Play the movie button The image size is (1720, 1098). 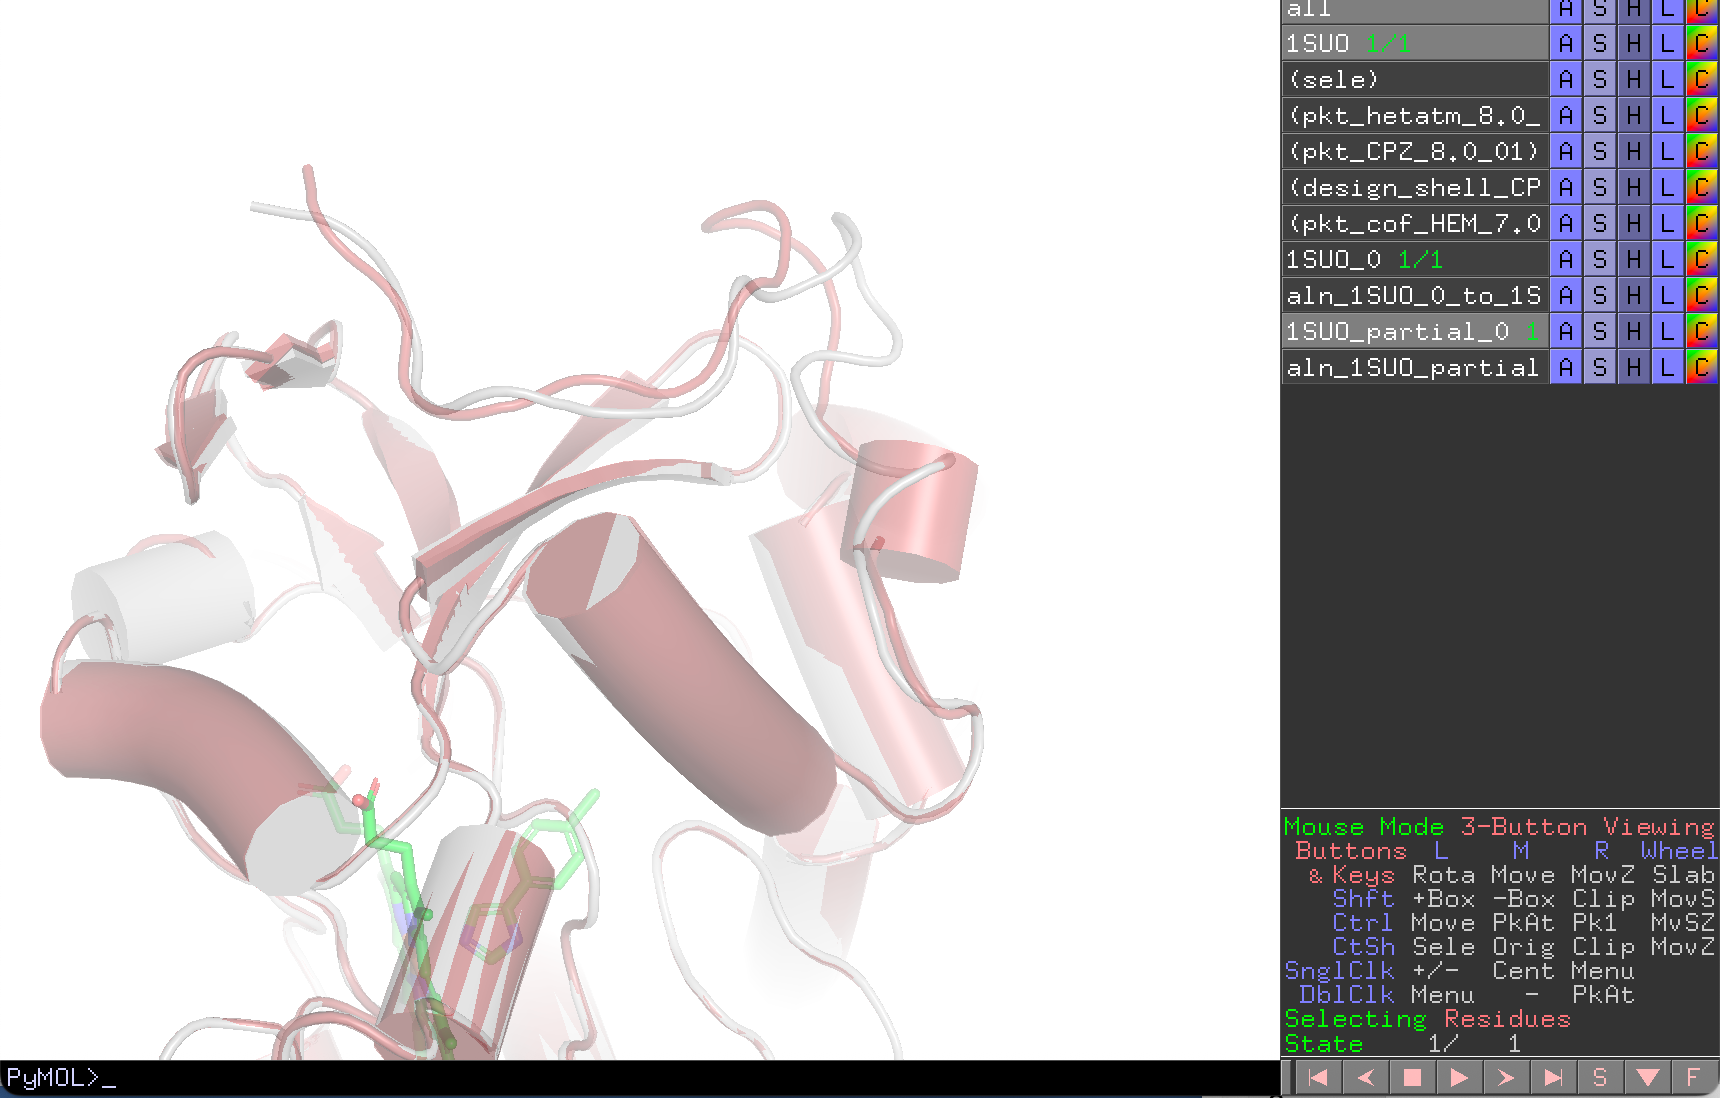click(x=1459, y=1077)
